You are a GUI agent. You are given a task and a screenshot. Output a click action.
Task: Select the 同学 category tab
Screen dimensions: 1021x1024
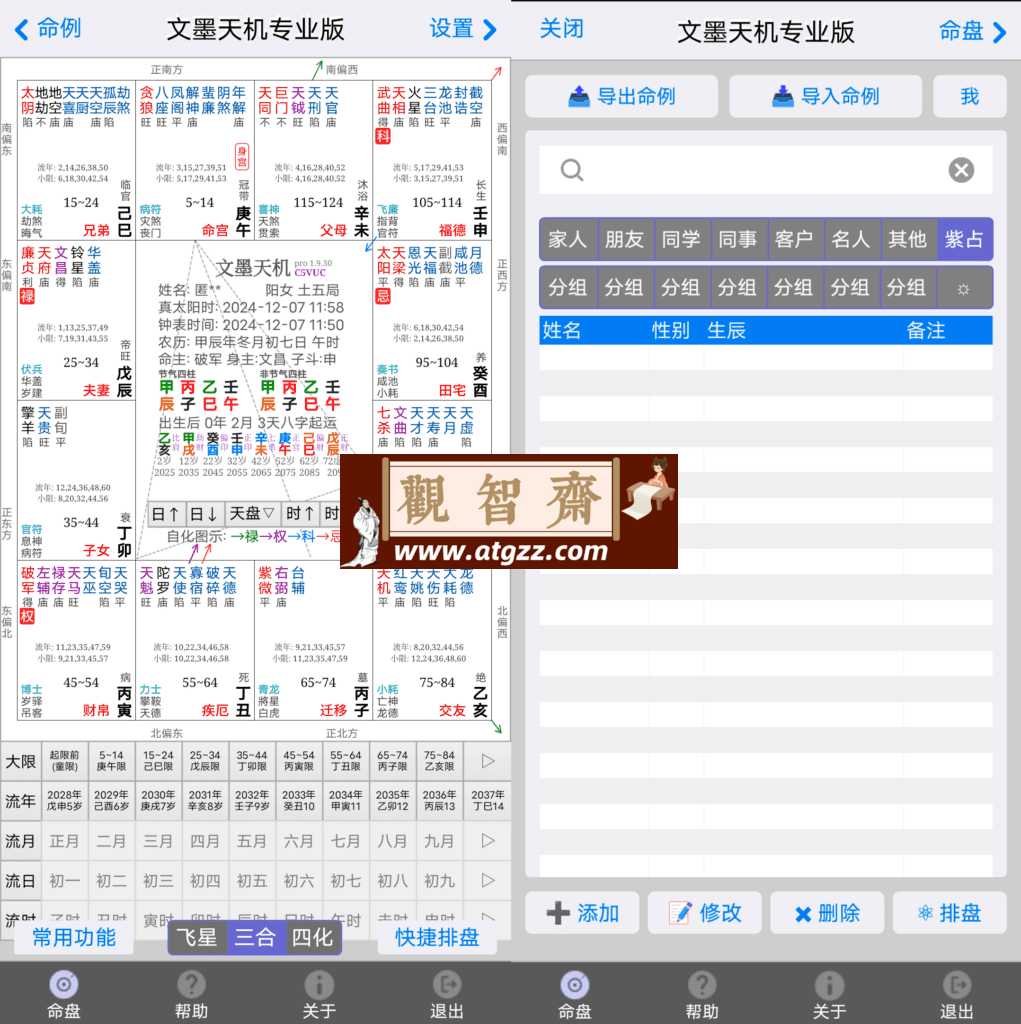(x=681, y=239)
